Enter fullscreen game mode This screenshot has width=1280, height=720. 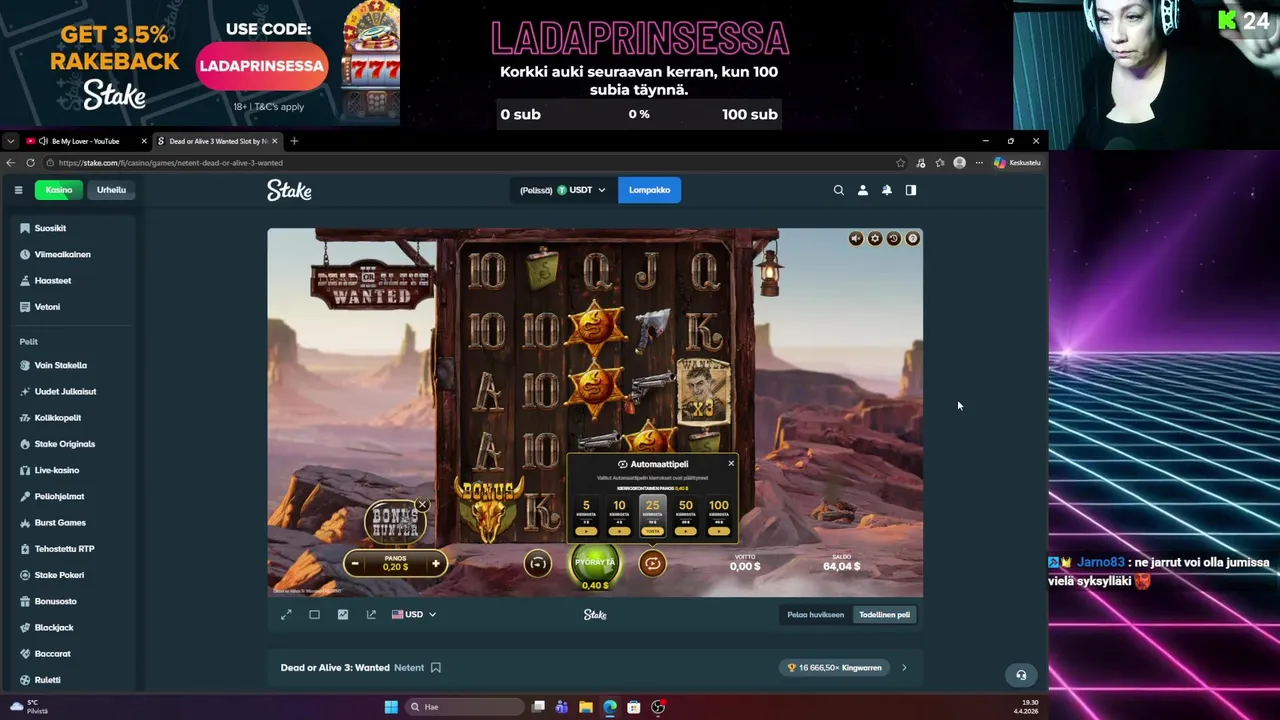click(x=286, y=615)
